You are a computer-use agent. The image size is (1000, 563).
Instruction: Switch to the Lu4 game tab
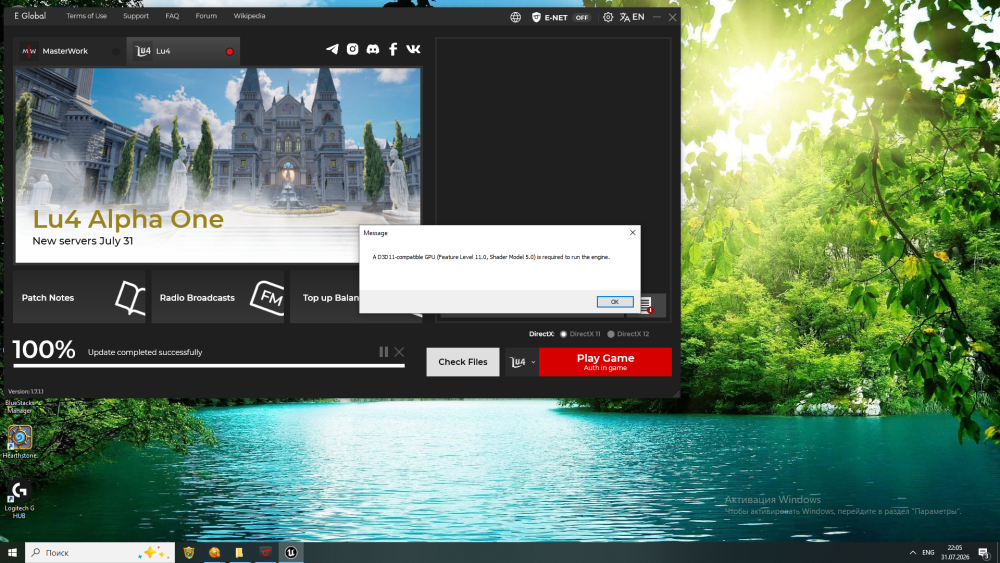183,51
